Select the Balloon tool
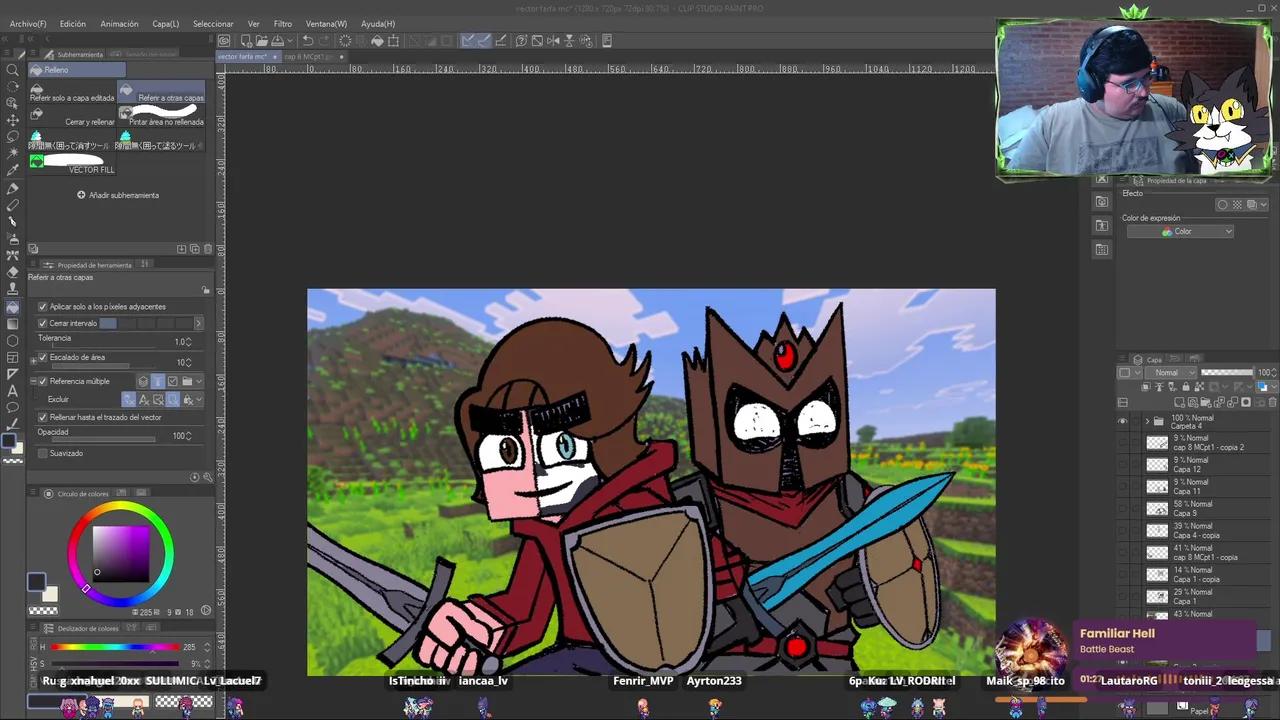The height and width of the screenshot is (720, 1280). 13,408
